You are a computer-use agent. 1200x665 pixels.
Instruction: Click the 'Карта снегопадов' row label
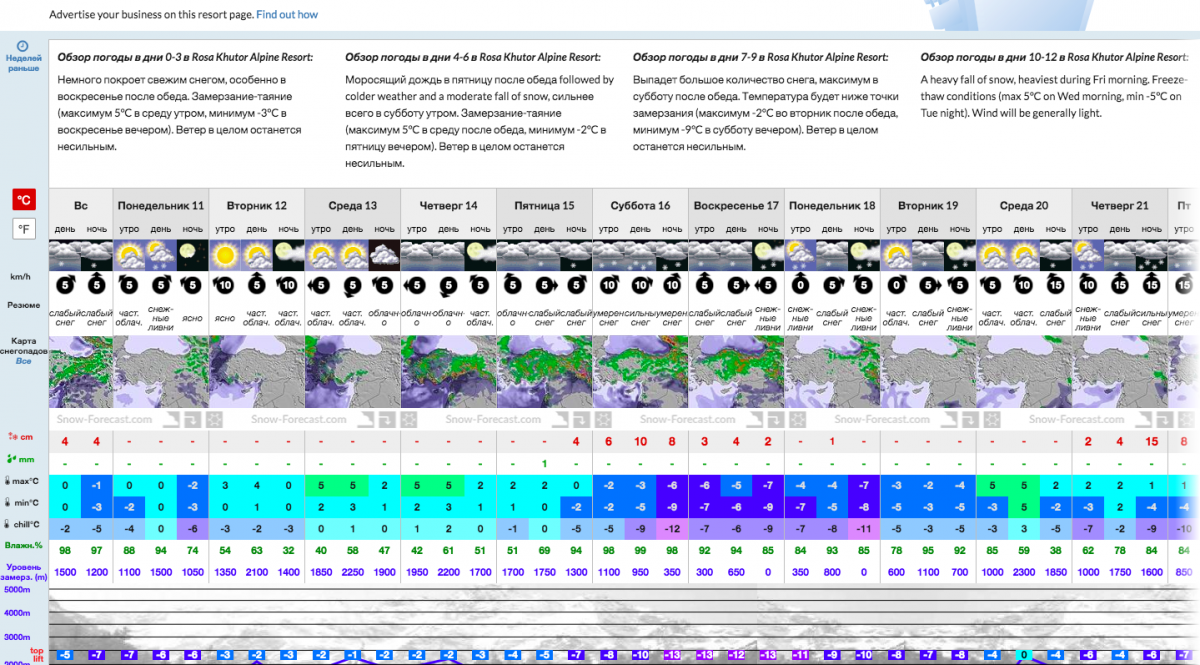point(24,345)
